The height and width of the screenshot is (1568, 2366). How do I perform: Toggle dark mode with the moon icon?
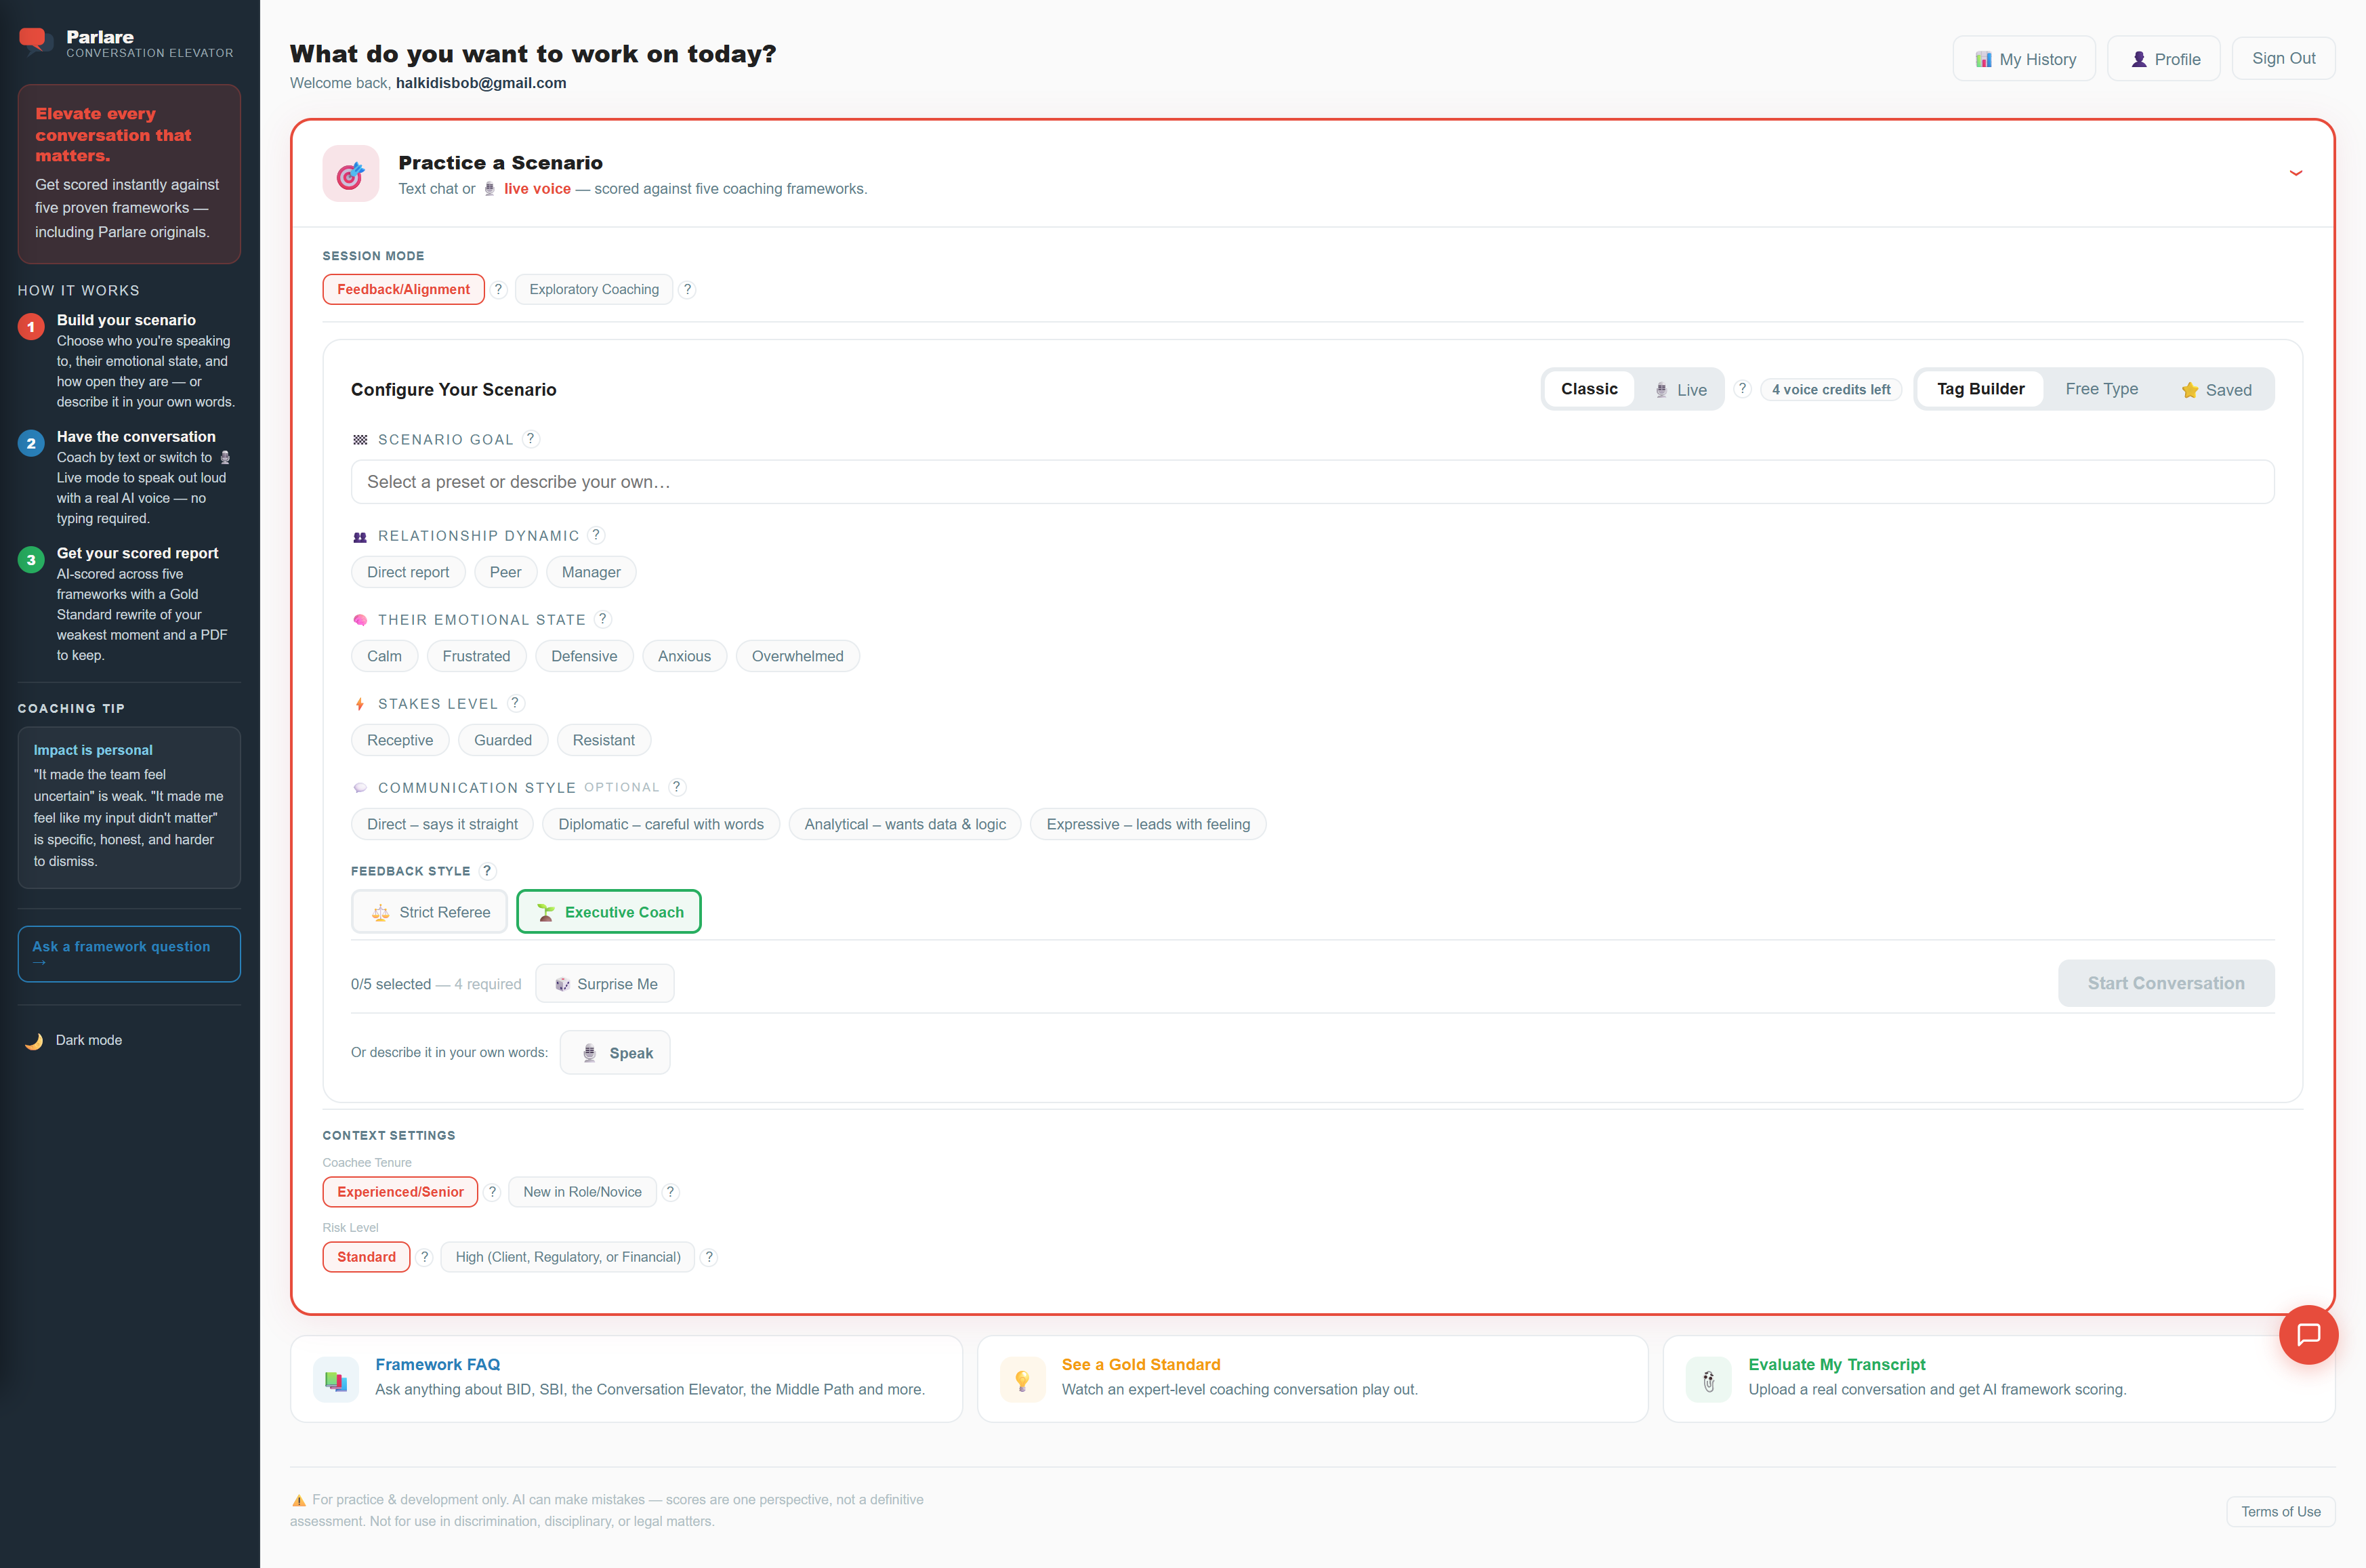tap(33, 1039)
